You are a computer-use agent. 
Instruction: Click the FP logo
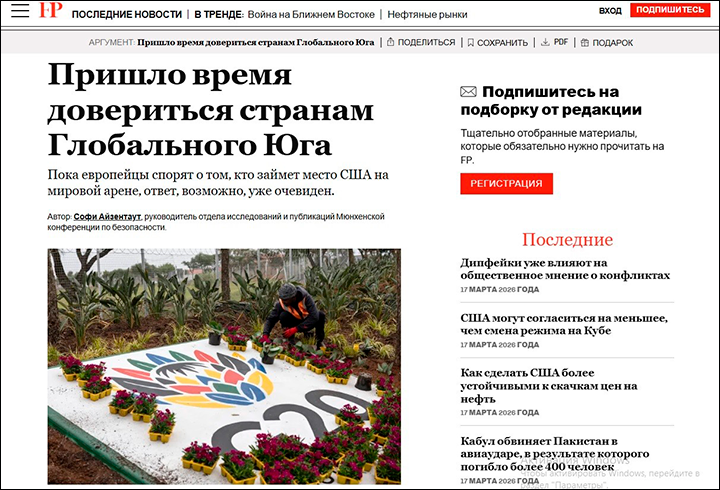[51, 11]
